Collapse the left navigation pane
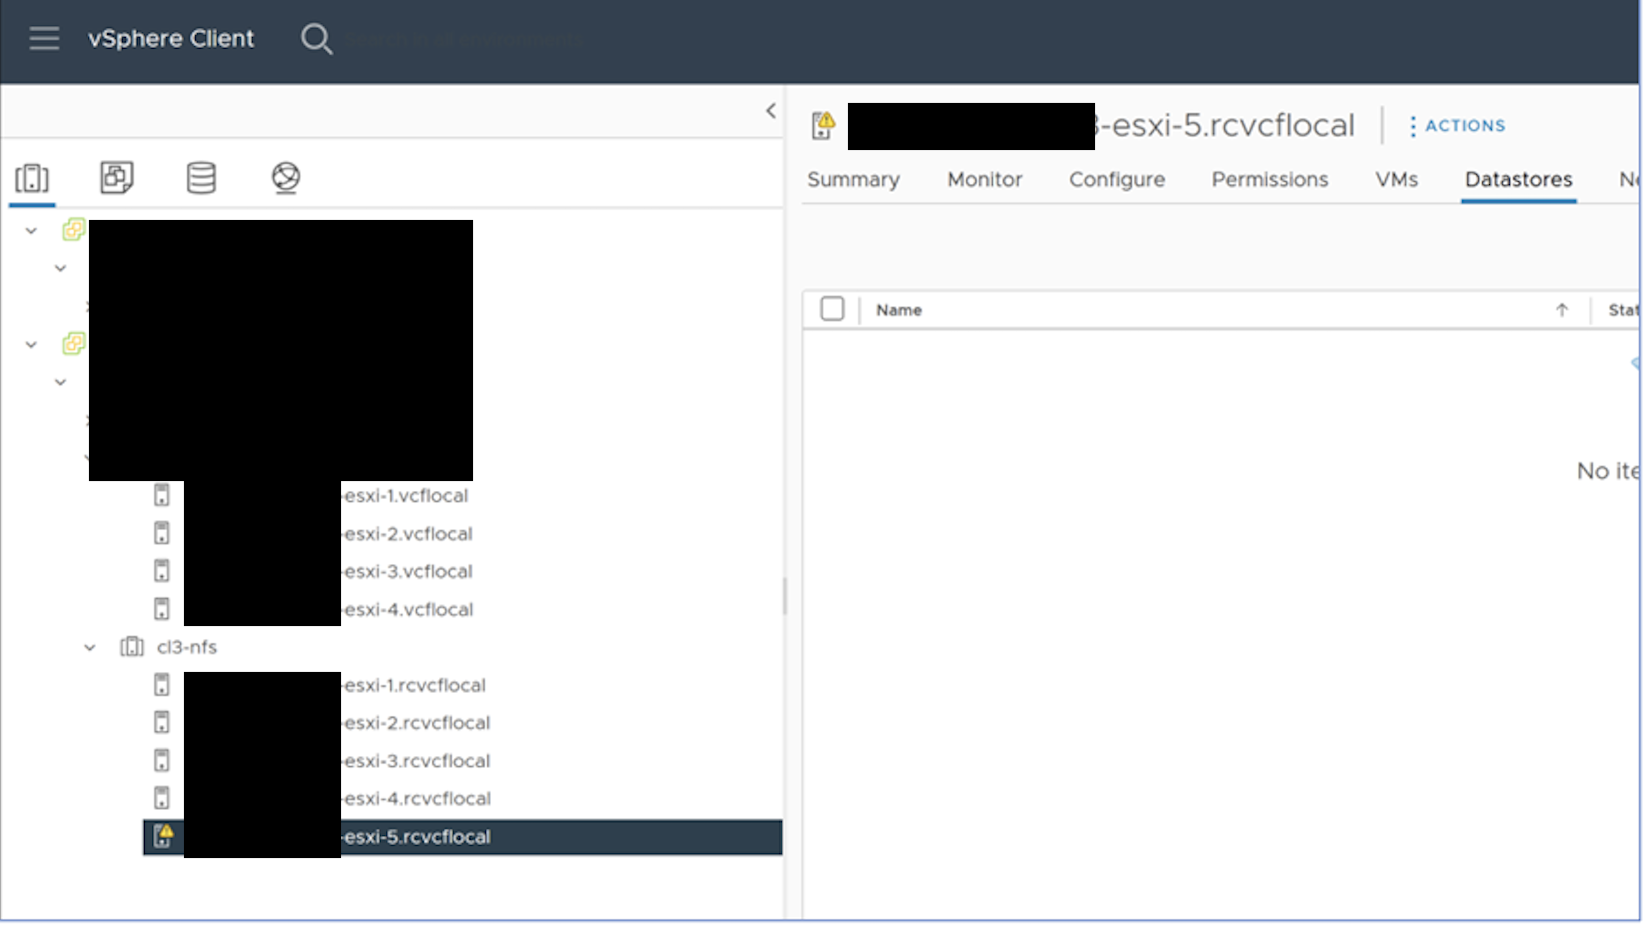This screenshot has width=1648, height=930. [770, 111]
